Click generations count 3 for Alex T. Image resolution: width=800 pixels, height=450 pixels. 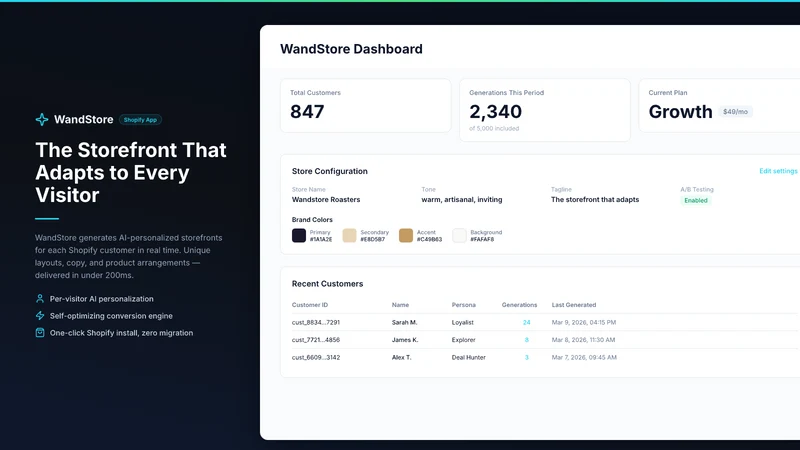[x=527, y=358]
